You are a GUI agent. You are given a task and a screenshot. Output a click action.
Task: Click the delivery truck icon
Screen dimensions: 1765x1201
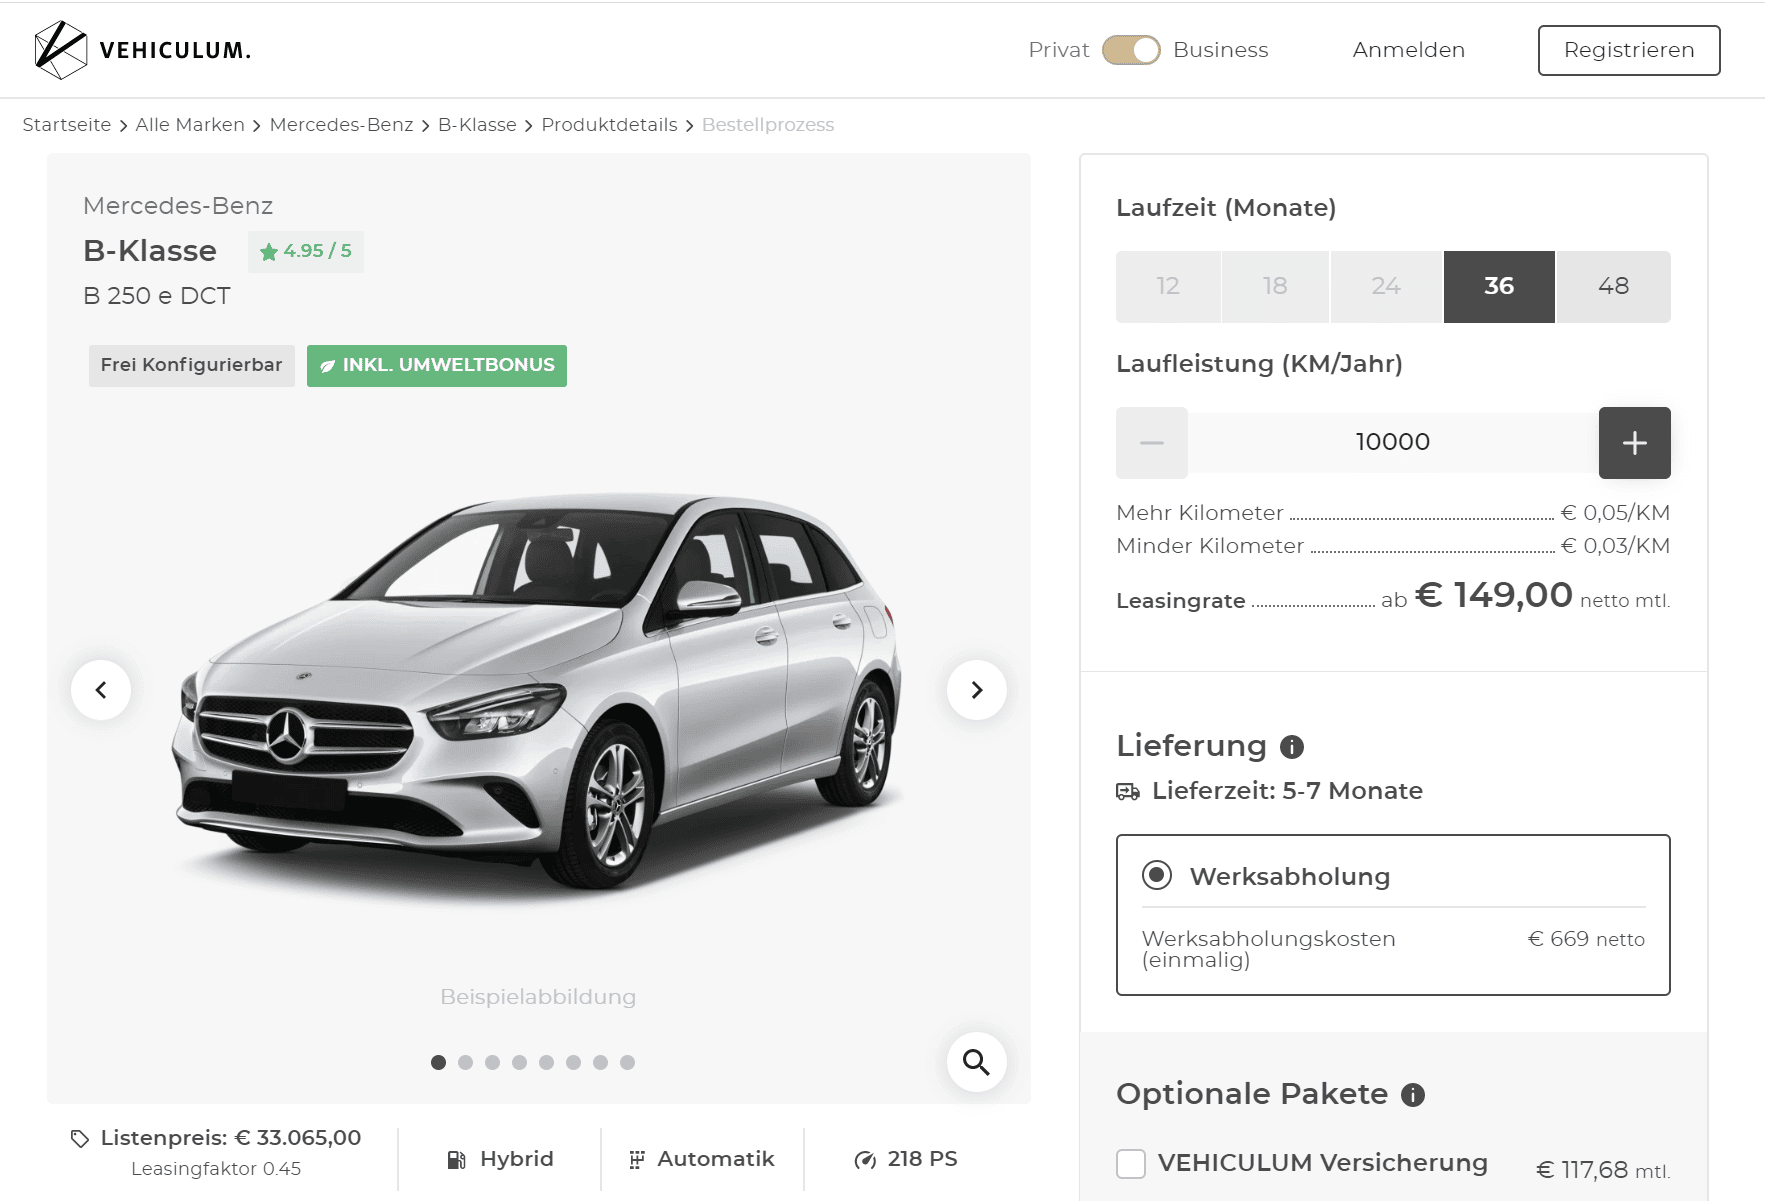tap(1128, 792)
